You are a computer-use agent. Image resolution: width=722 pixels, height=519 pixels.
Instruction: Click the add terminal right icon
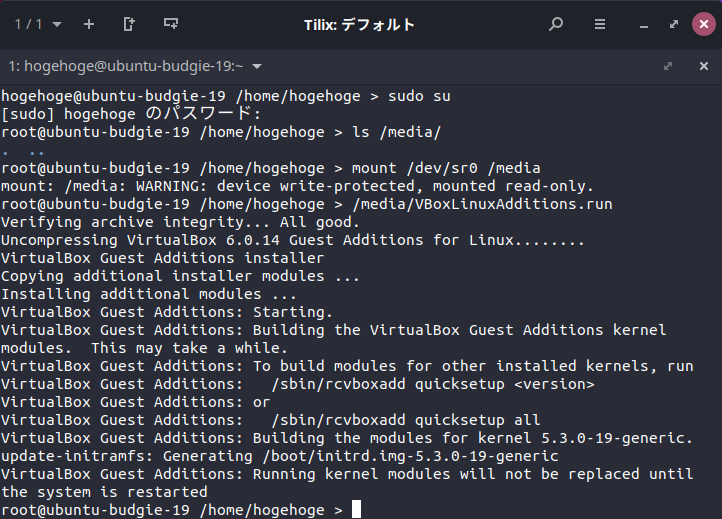[x=129, y=24]
